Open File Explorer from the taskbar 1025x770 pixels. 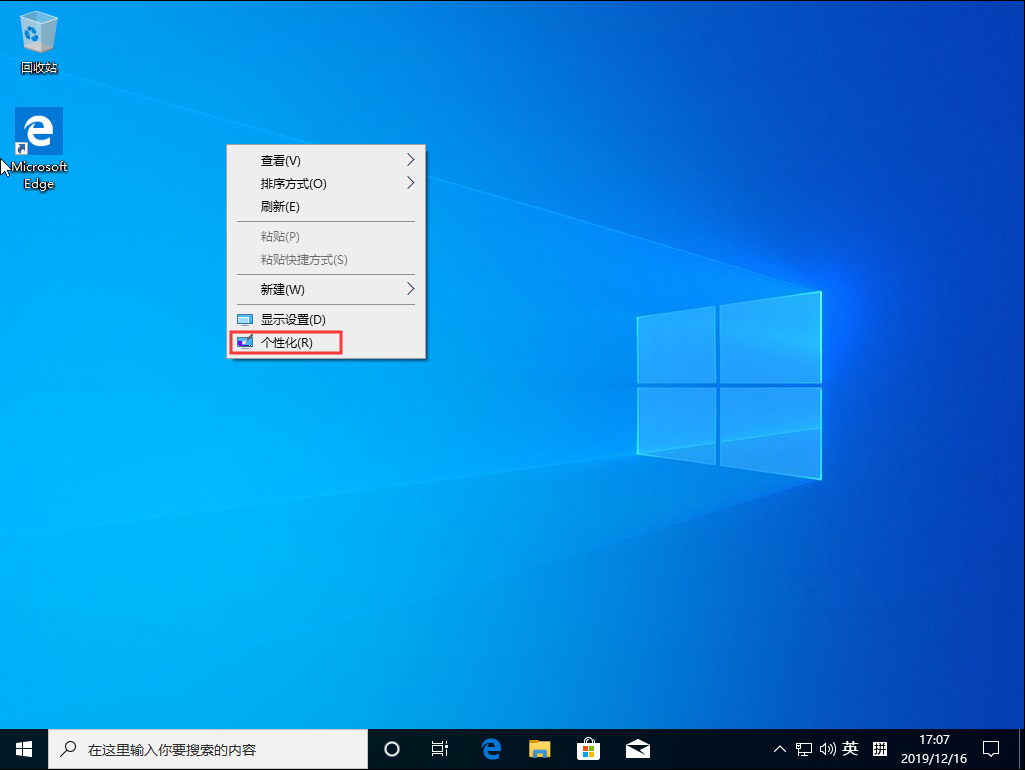coord(539,748)
